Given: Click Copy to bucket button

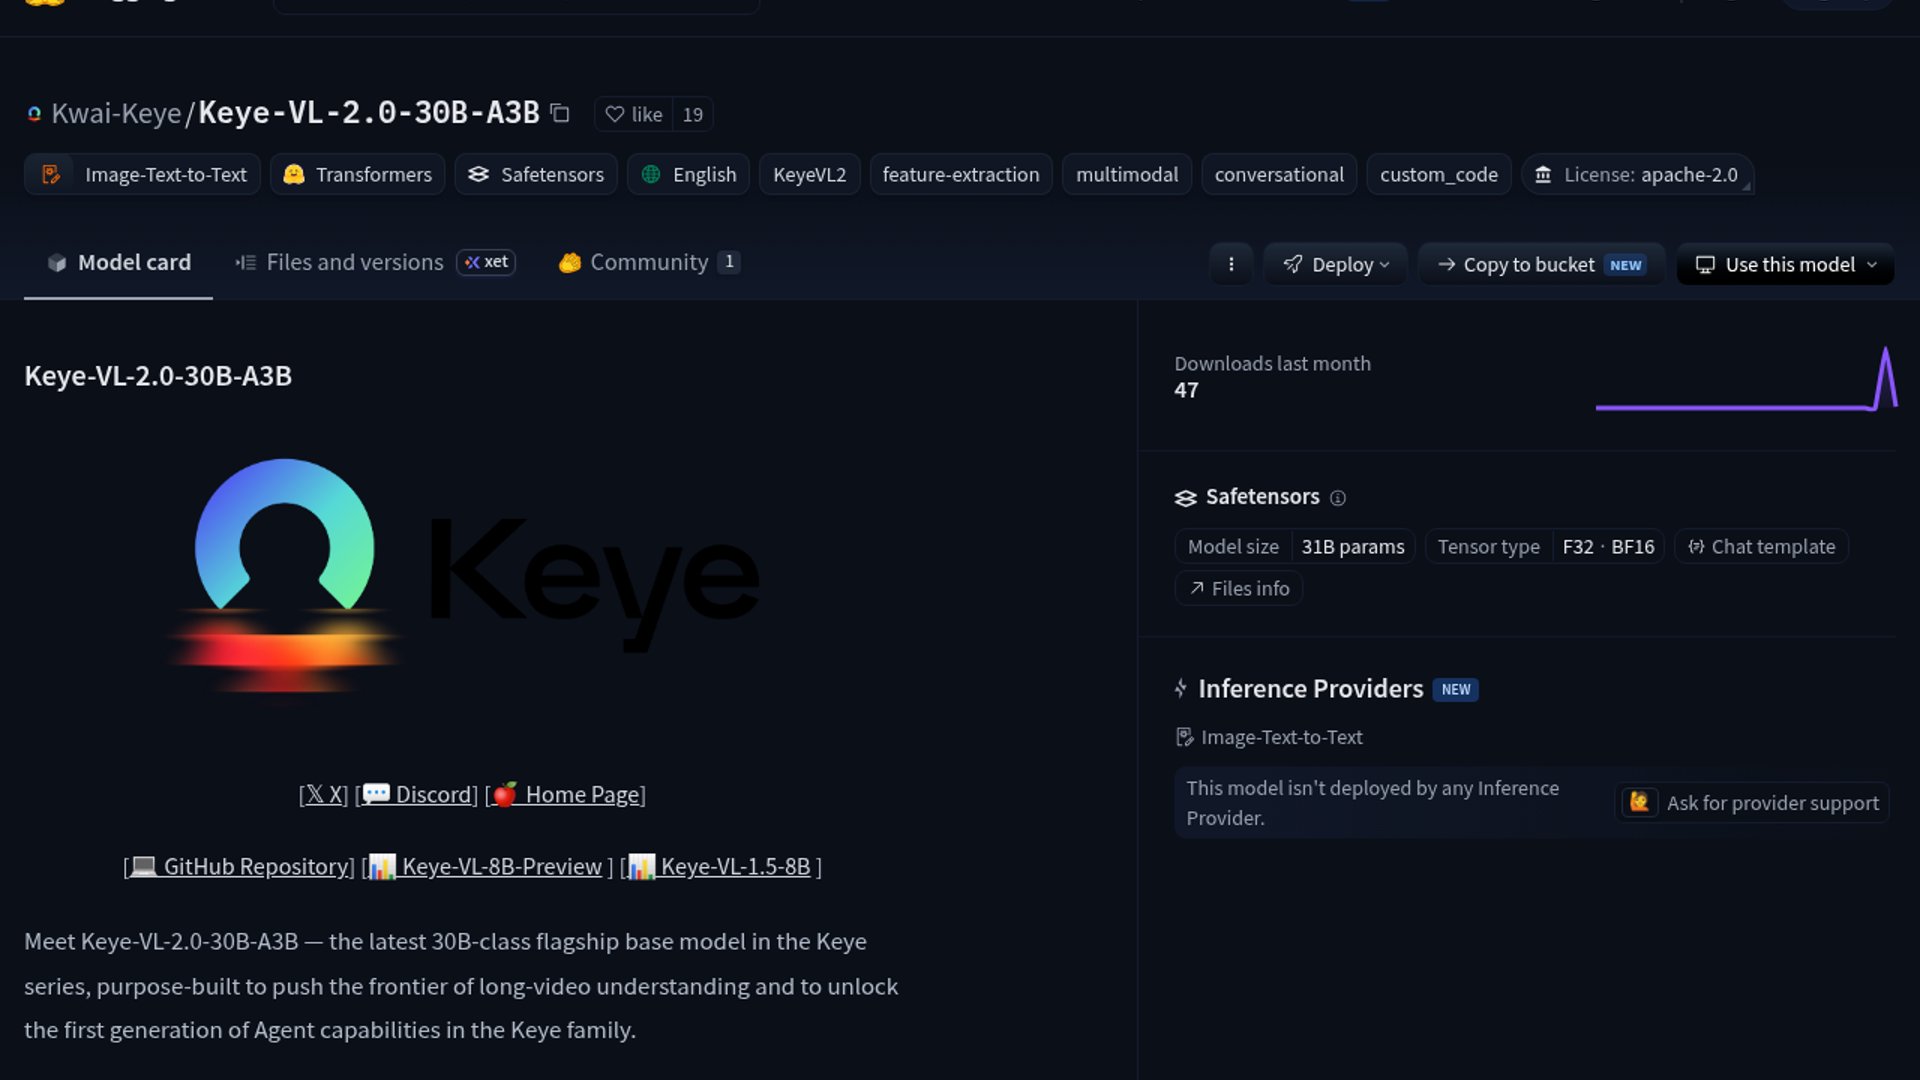Looking at the screenshot, I should point(1541,264).
